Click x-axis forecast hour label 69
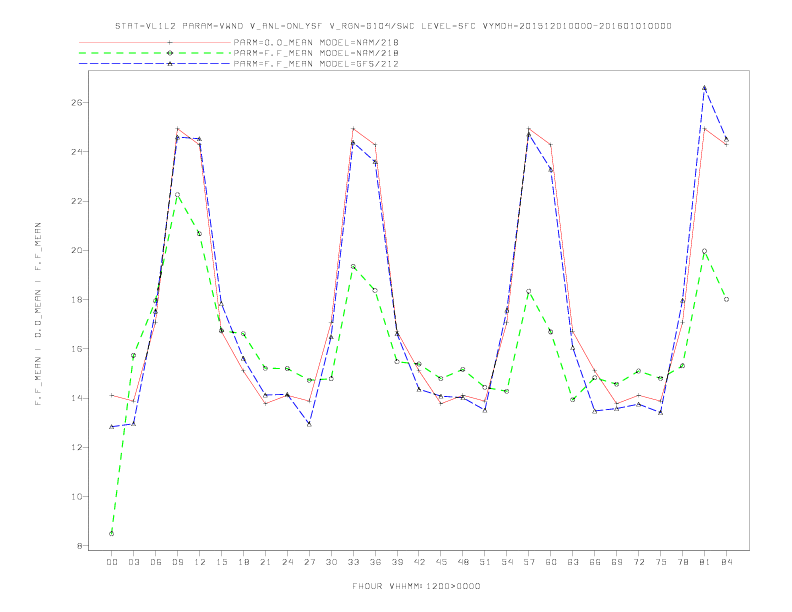This screenshot has width=792, height=612. click(617, 562)
